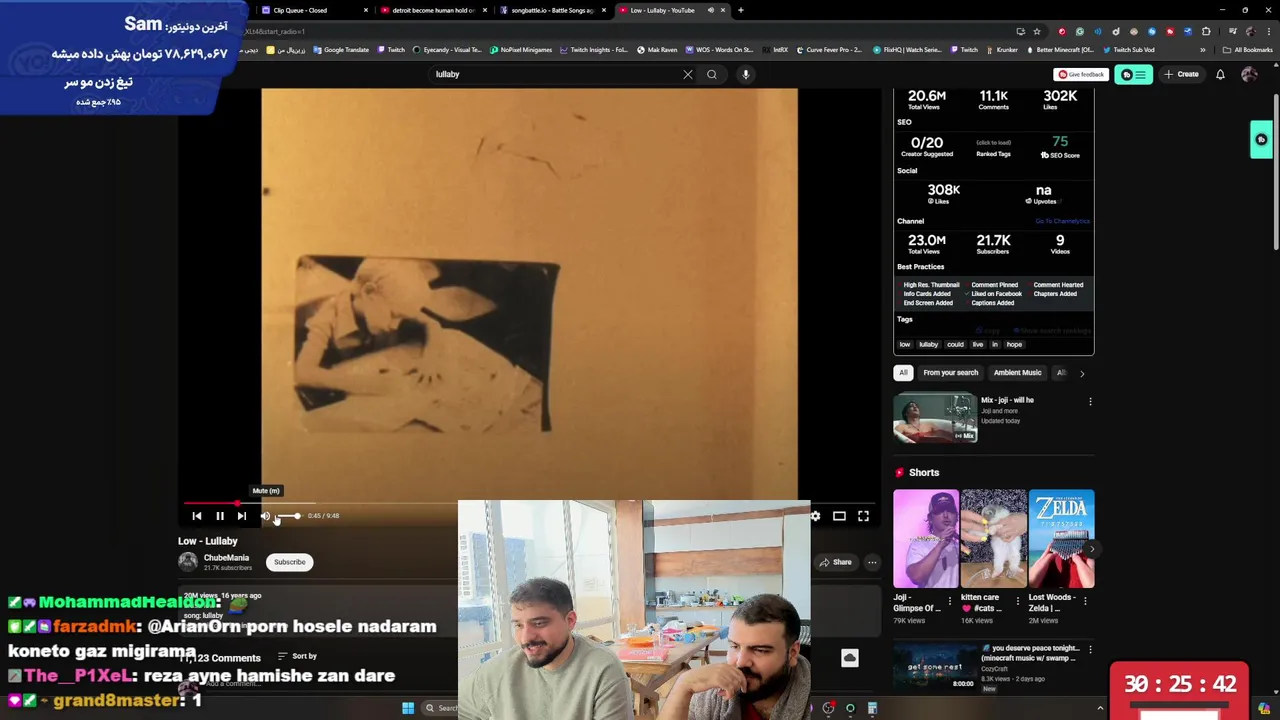Image resolution: width=1280 pixels, height=720 pixels.
Task: Open the floating teal TubeBuddy side tab
Action: (x=1261, y=140)
